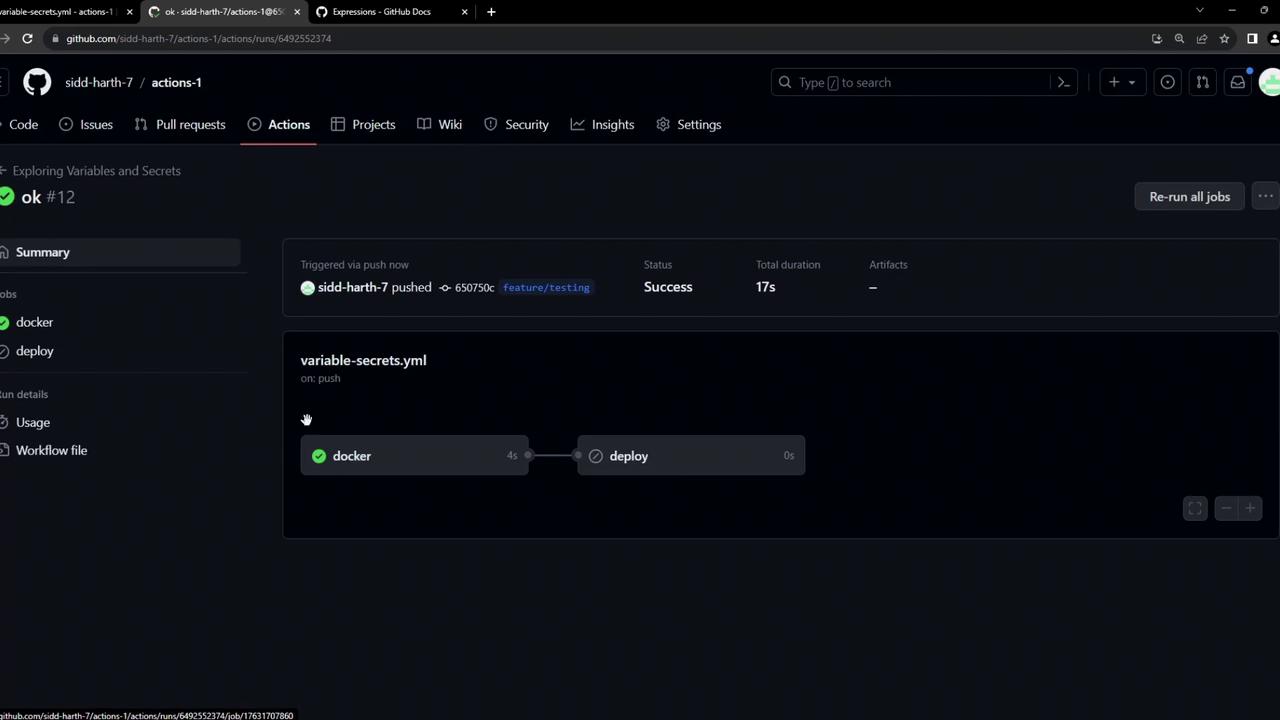Open the Projects tab
The width and height of the screenshot is (1280, 720).
pyautogui.click(x=363, y=124)
